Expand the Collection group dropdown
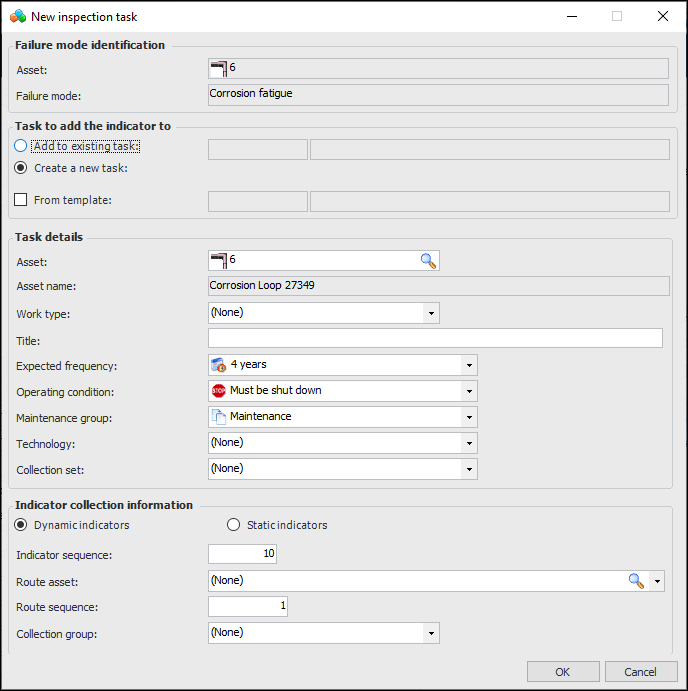Viewport: 688px width, 691px height. [431, 633]
